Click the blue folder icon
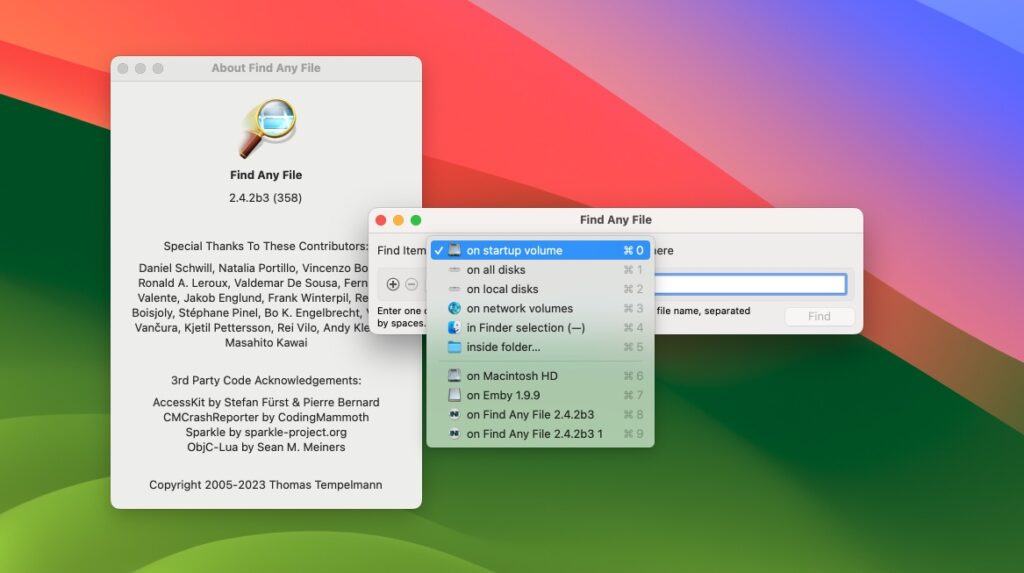1024x573 pixels. coord(454,347)
